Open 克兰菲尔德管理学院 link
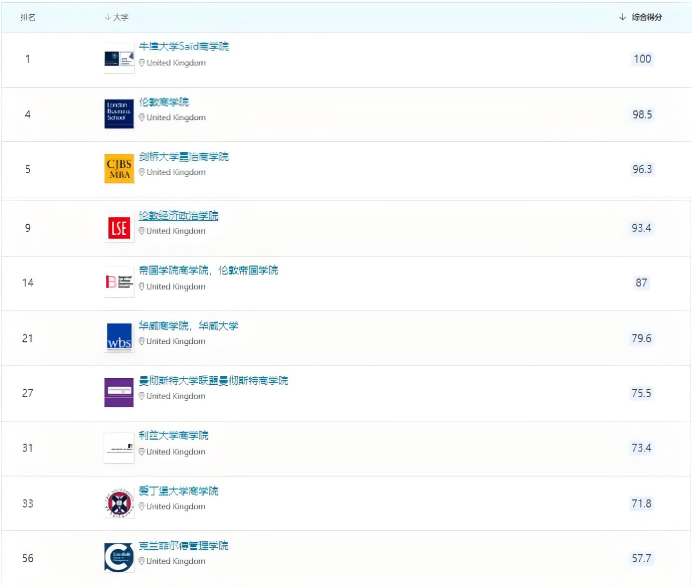Screen dimensions: 692x587 [x=184, y=546]
